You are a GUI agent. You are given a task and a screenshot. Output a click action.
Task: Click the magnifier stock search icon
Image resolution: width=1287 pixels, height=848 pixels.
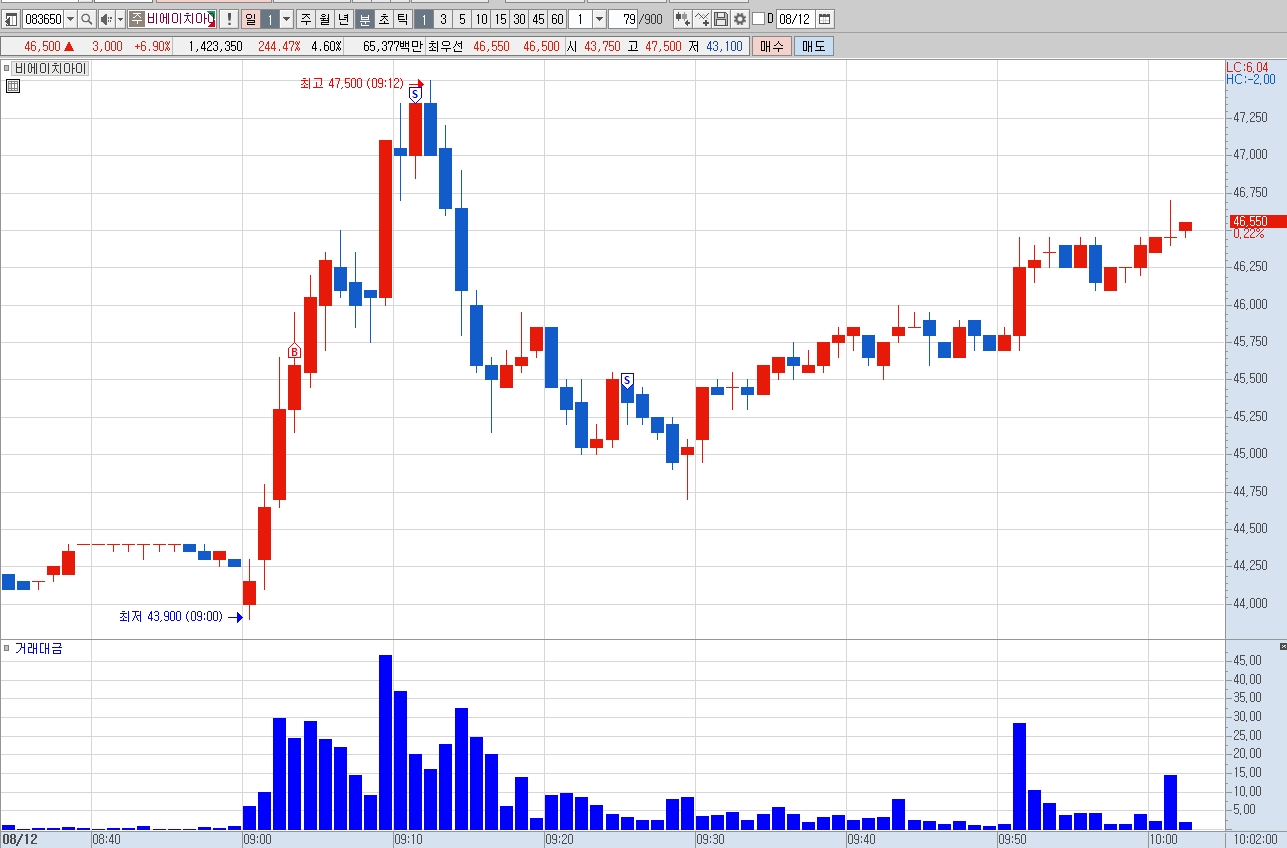[86, 19]
